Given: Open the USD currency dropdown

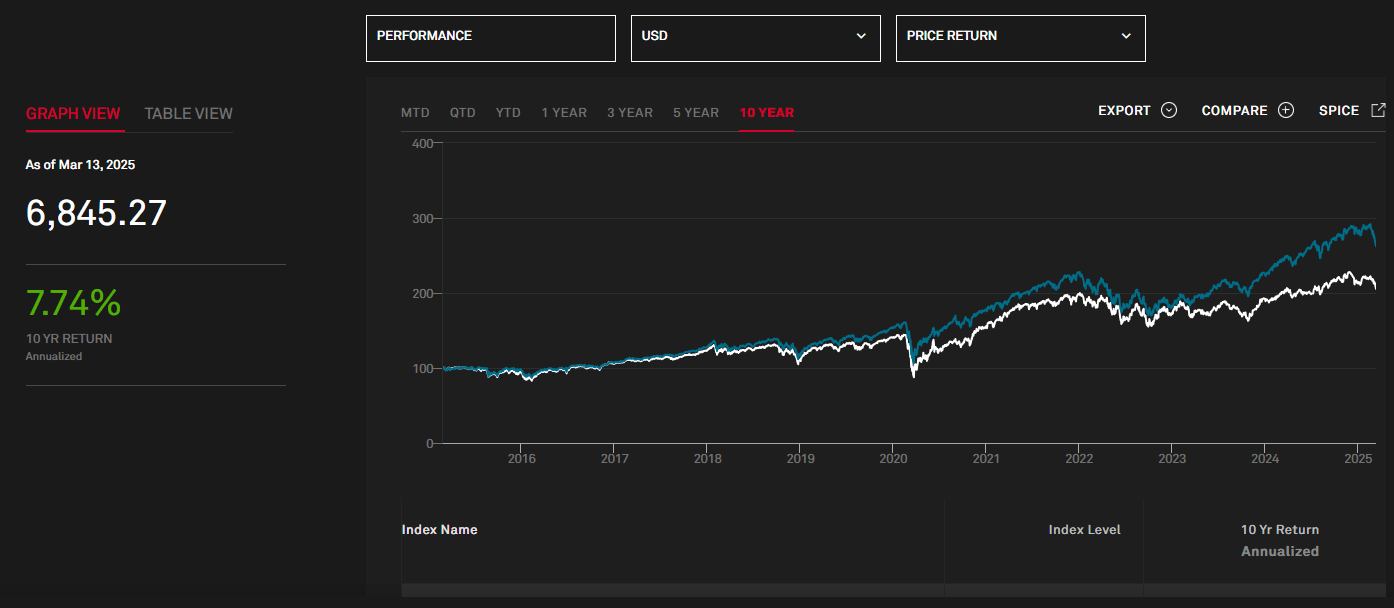Looking at the screenshot, I should (756, 38).
